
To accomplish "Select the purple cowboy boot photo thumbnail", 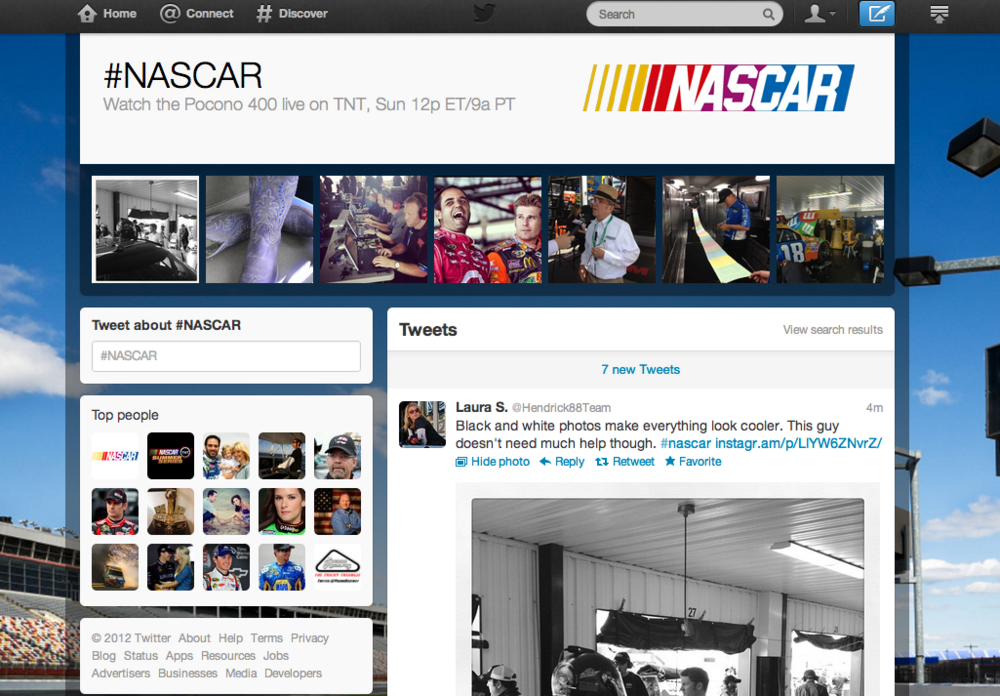I will tap(259, 230).
